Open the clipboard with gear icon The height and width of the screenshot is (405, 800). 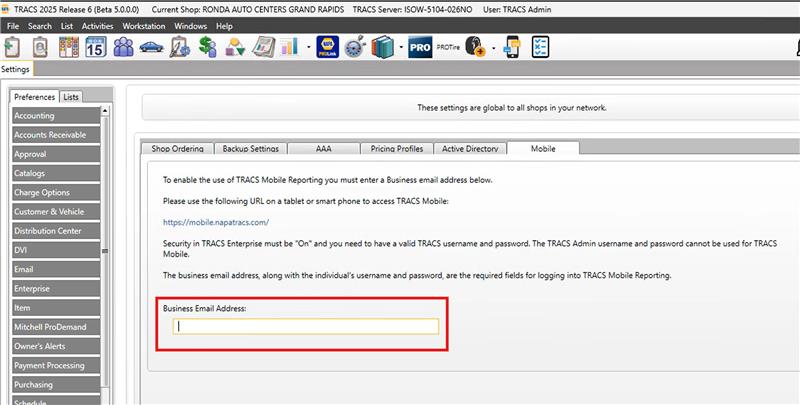180,47
